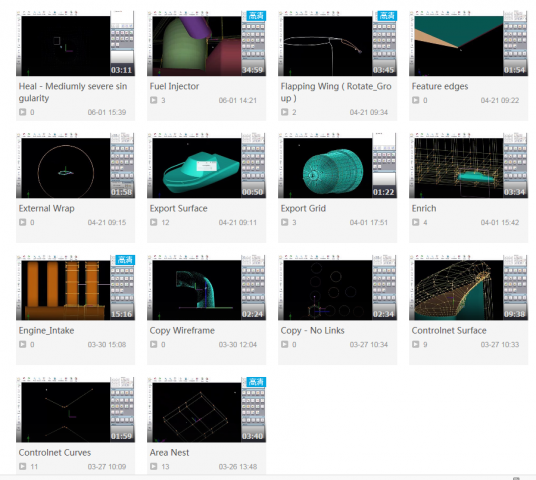The width and height of the screenshot is (536, 480).
Task: Click the 'External Wrap' title link
Action: [46, 208]
